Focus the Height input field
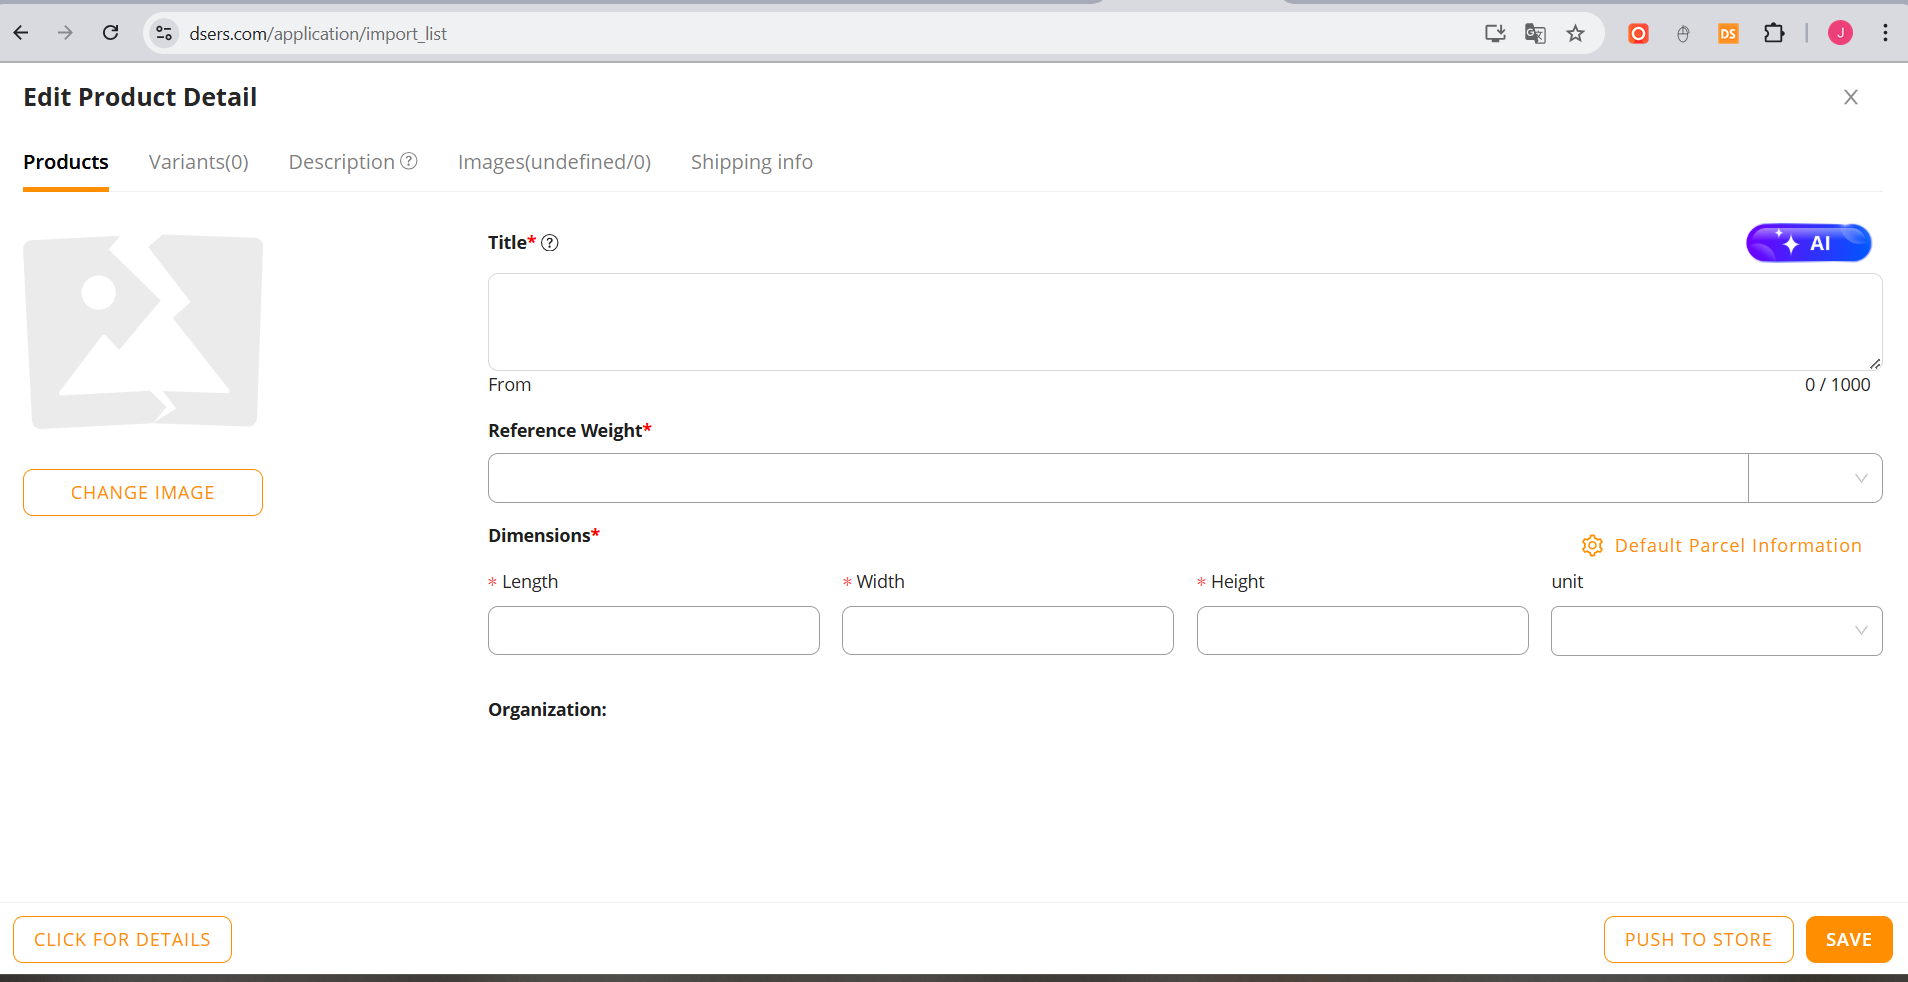Viewport: 1908px width, 982px height. [x=1363, y=631]
